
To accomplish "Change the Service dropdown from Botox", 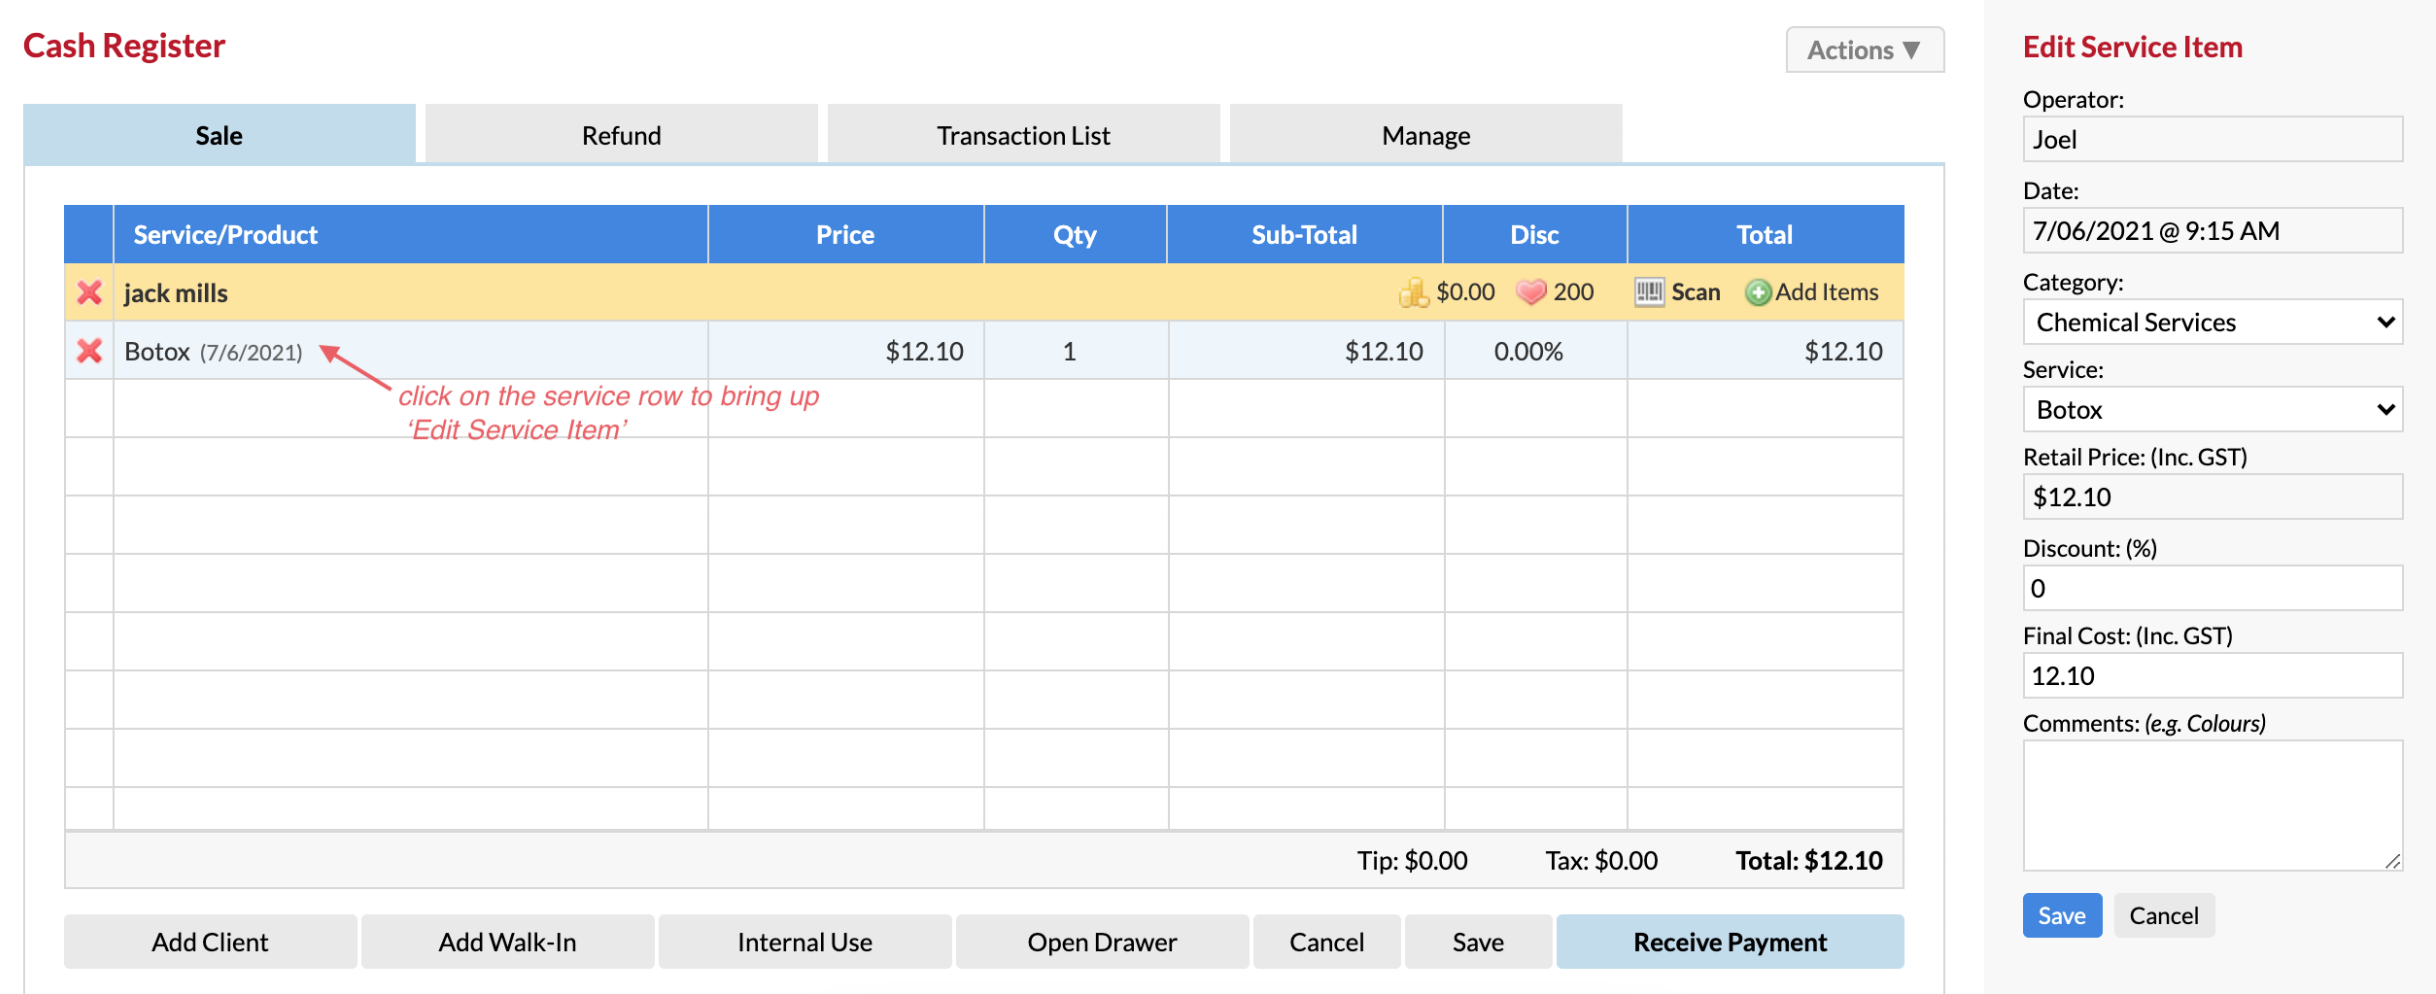I will coord(2211,409).
